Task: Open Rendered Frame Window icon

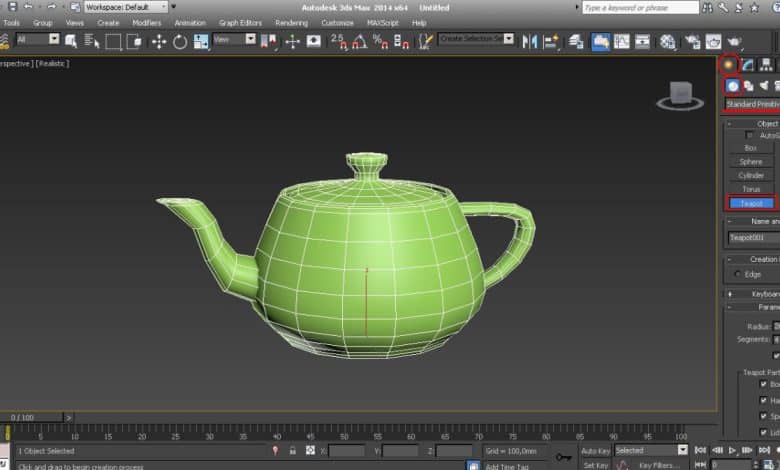Action: coord(713,41)
